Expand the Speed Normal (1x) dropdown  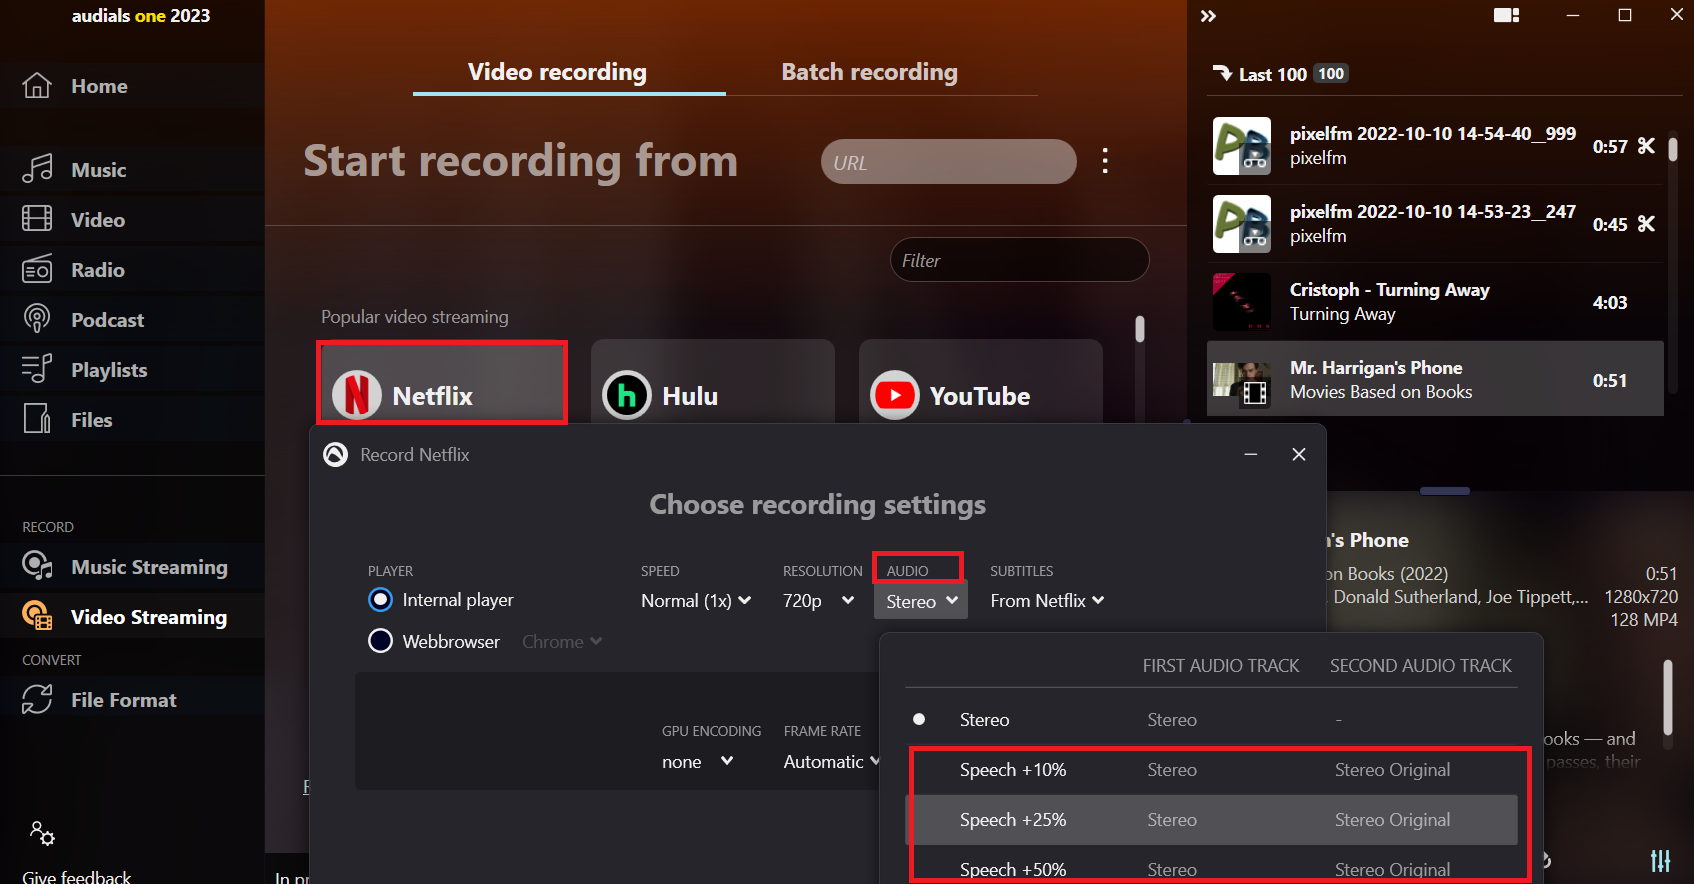(x=696, y=601)
